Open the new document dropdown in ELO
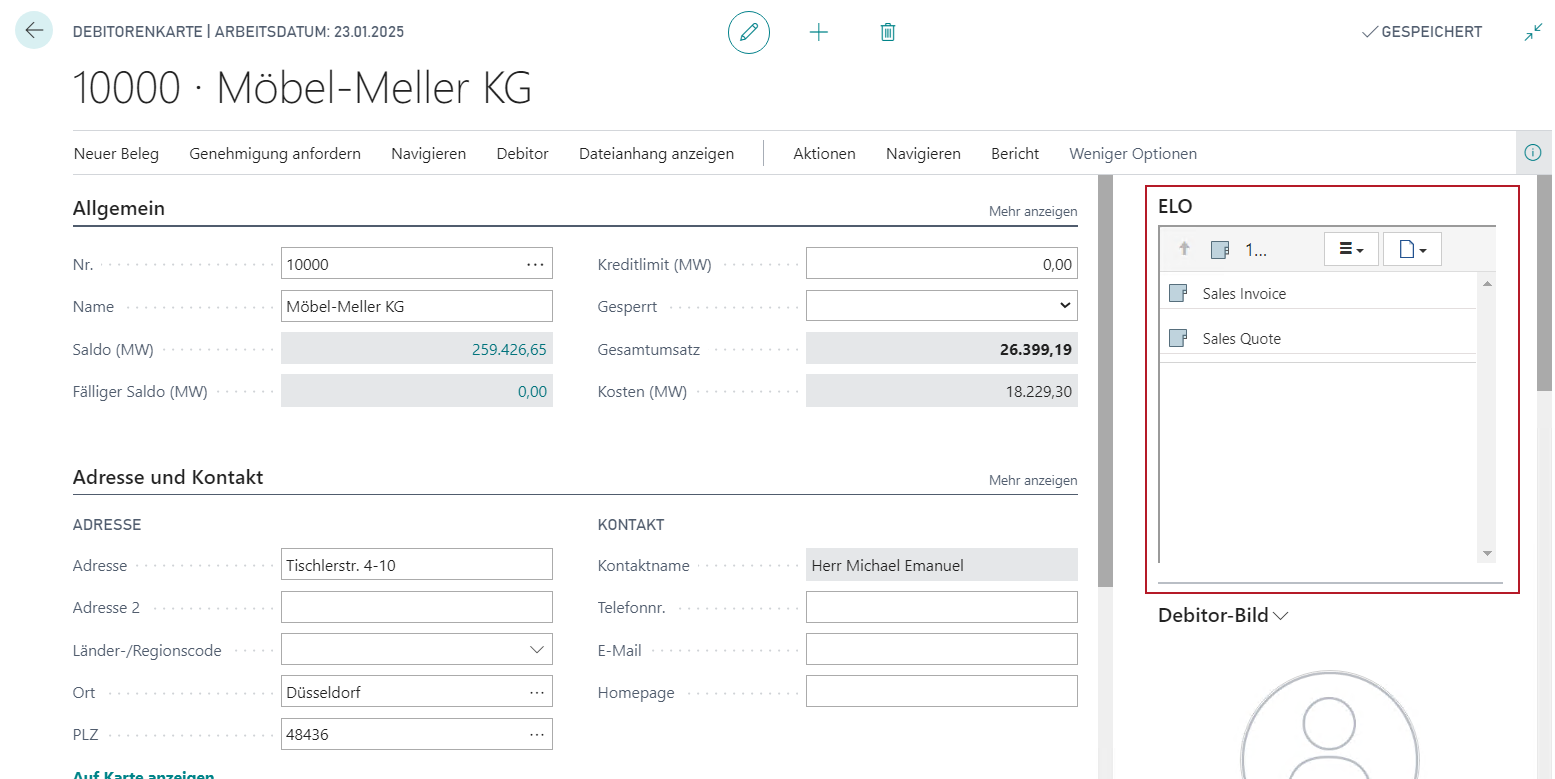The width and height of the screenshot is (1555, 779). pyautogui.click(x=1412, y=249)
